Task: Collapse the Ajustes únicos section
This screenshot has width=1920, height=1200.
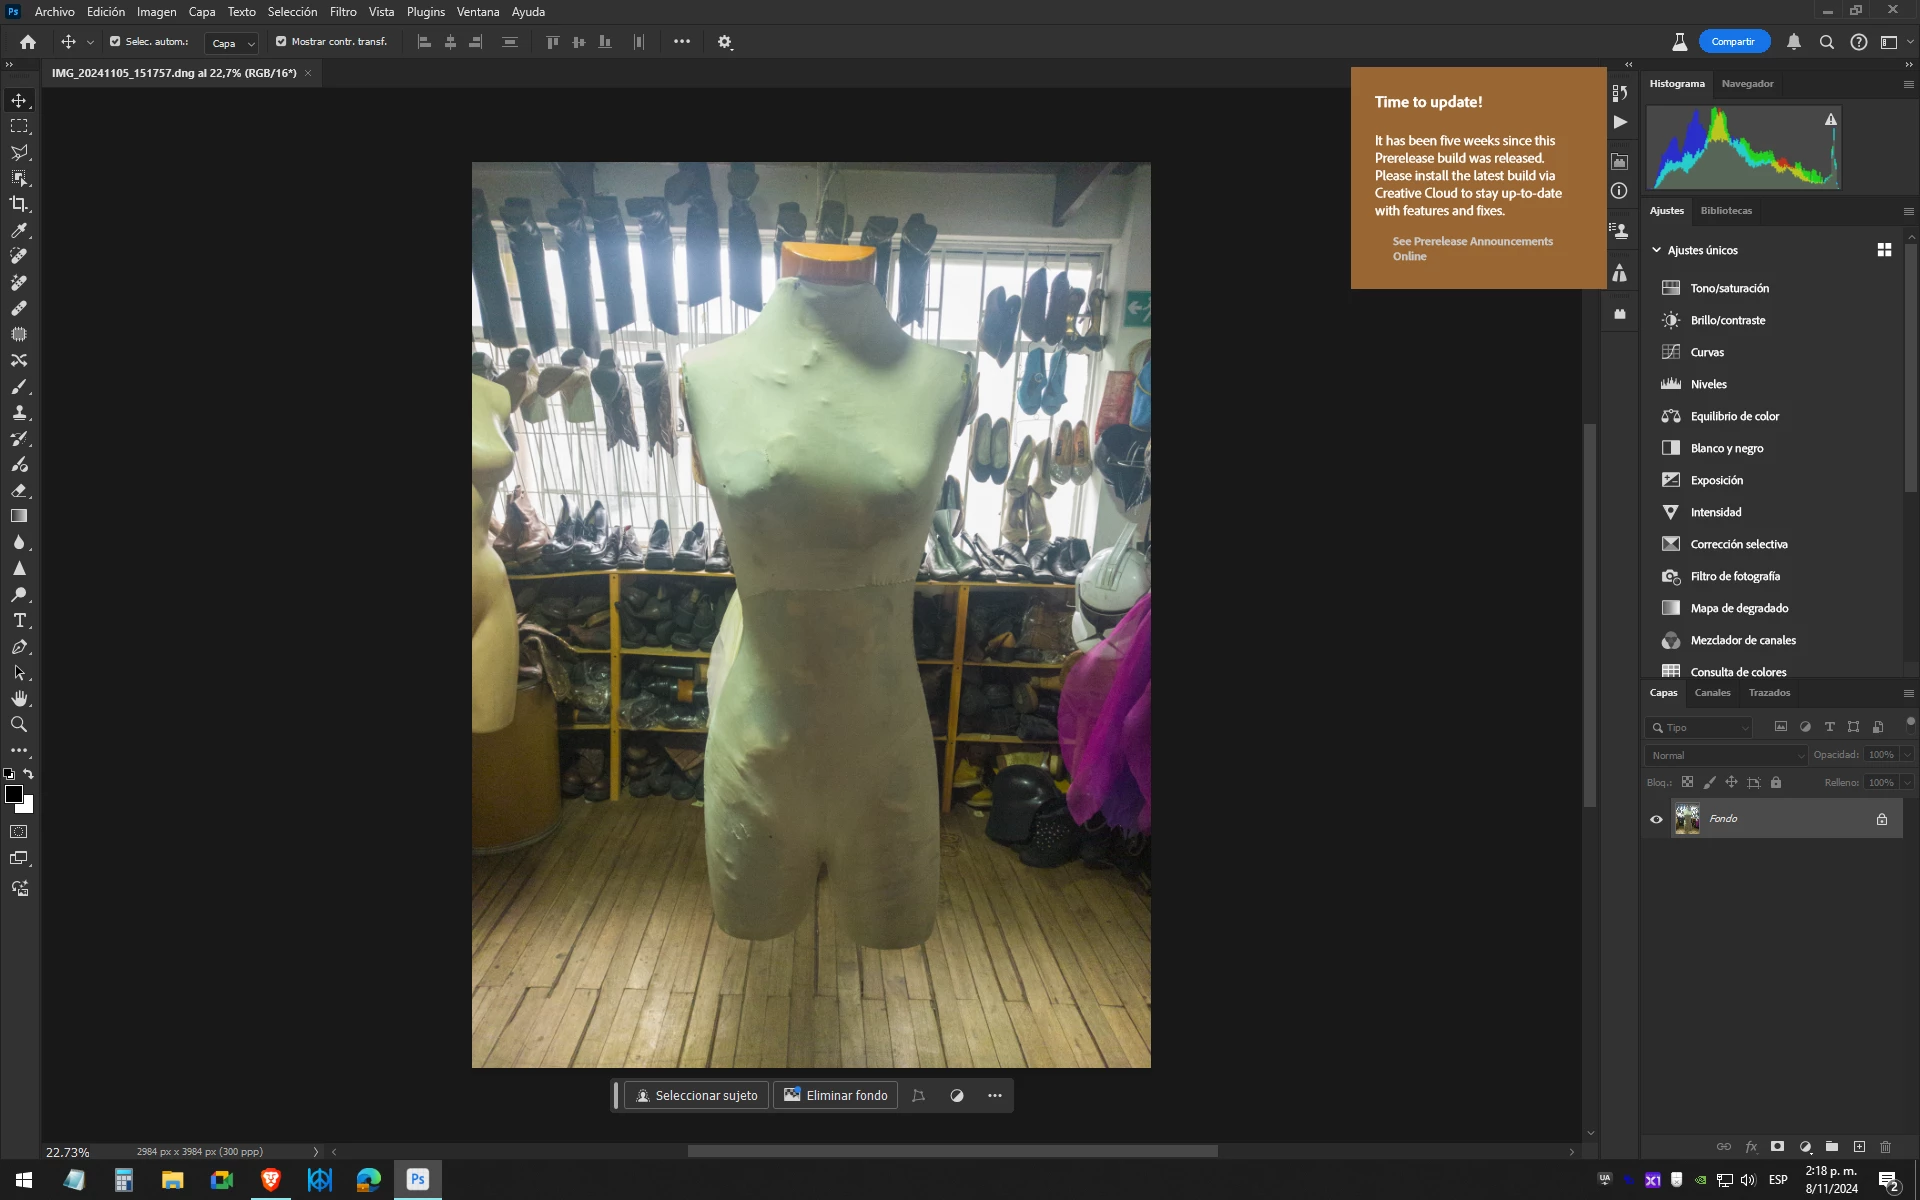Action: (1657, 250)
